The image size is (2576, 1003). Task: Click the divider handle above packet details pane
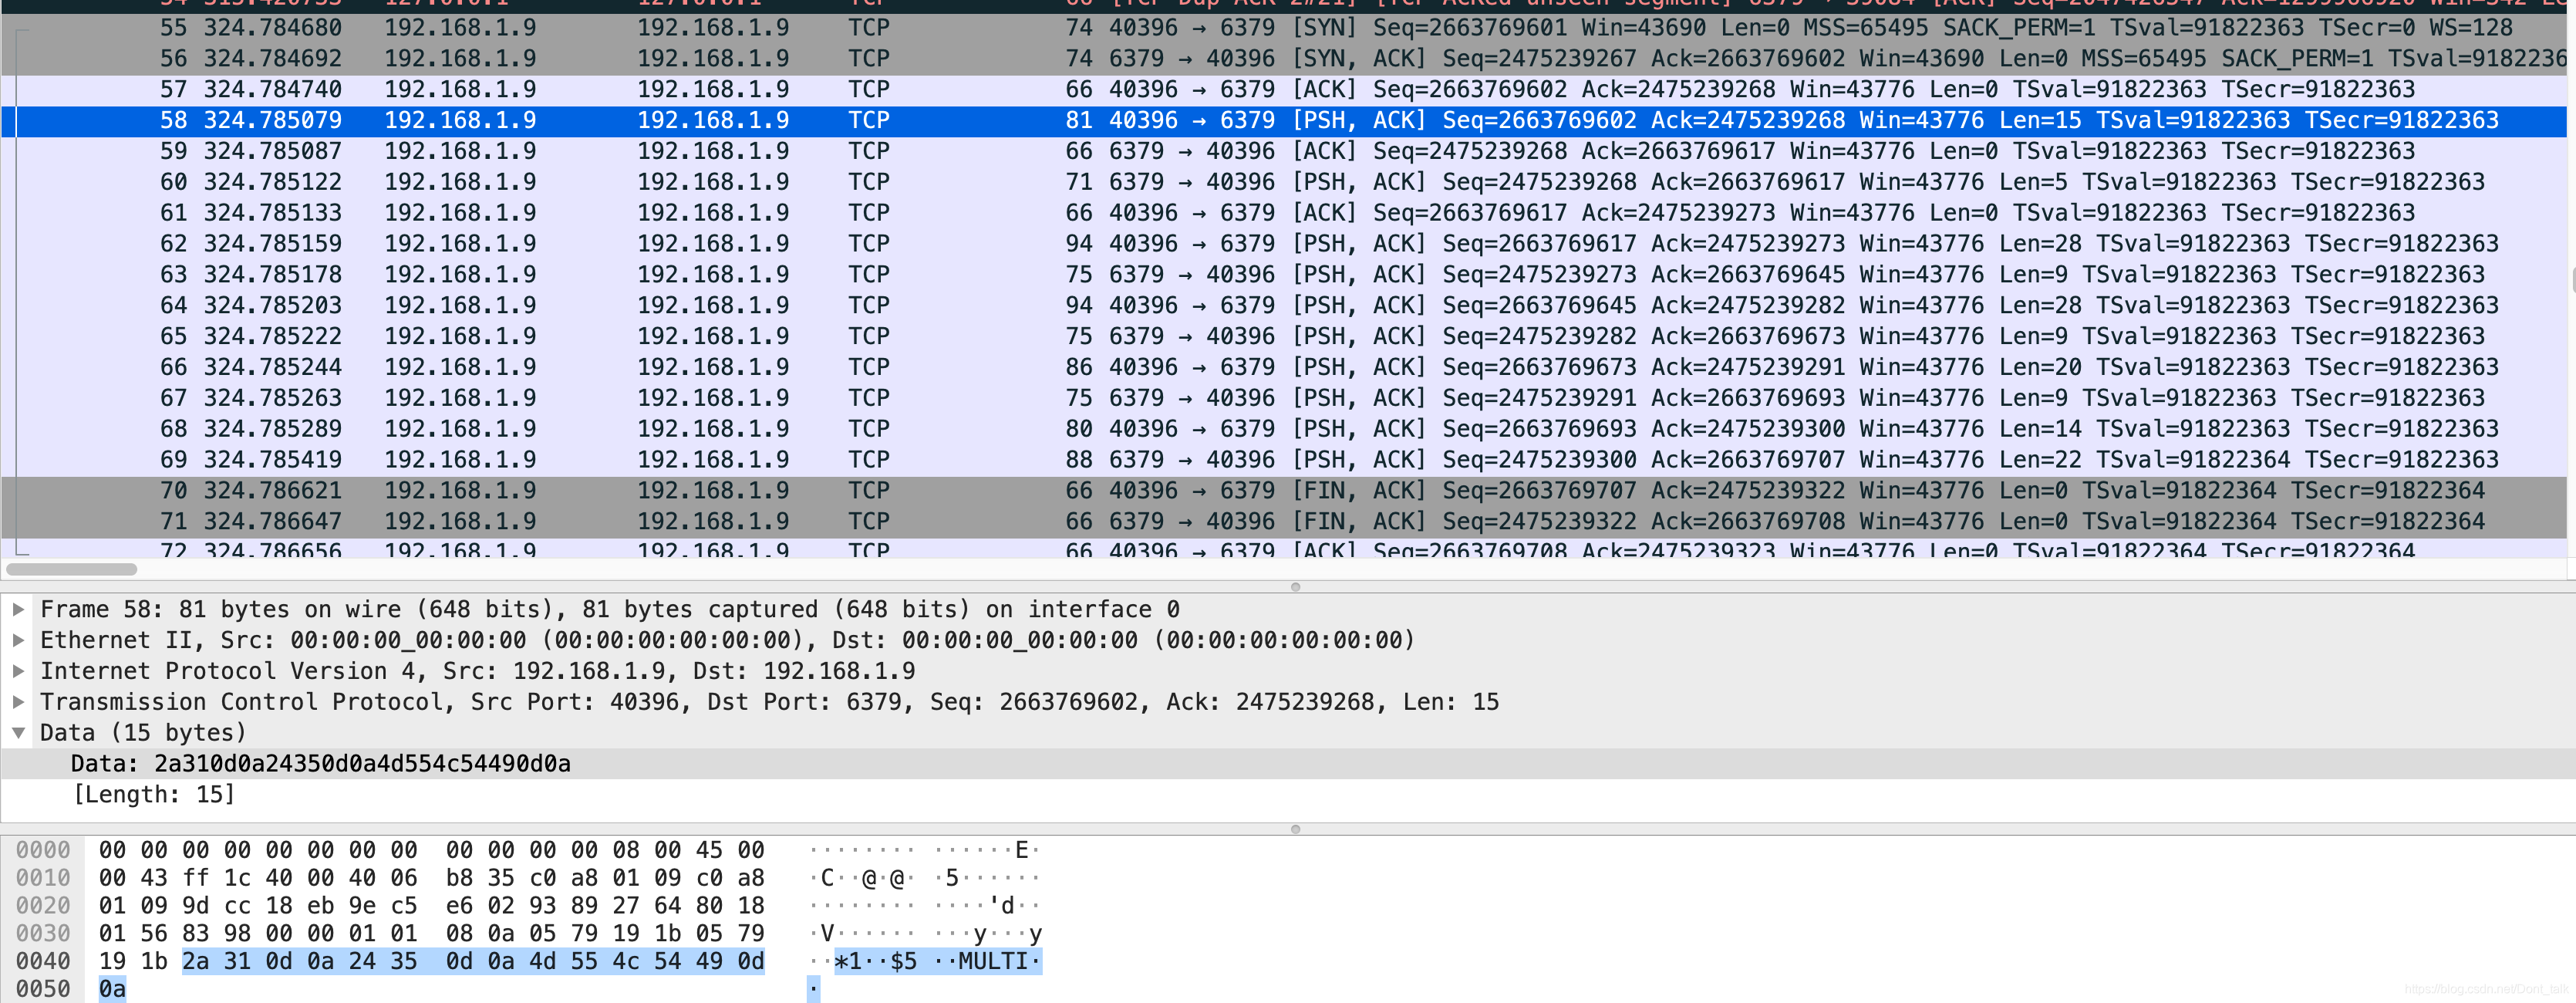point(1295,587)
